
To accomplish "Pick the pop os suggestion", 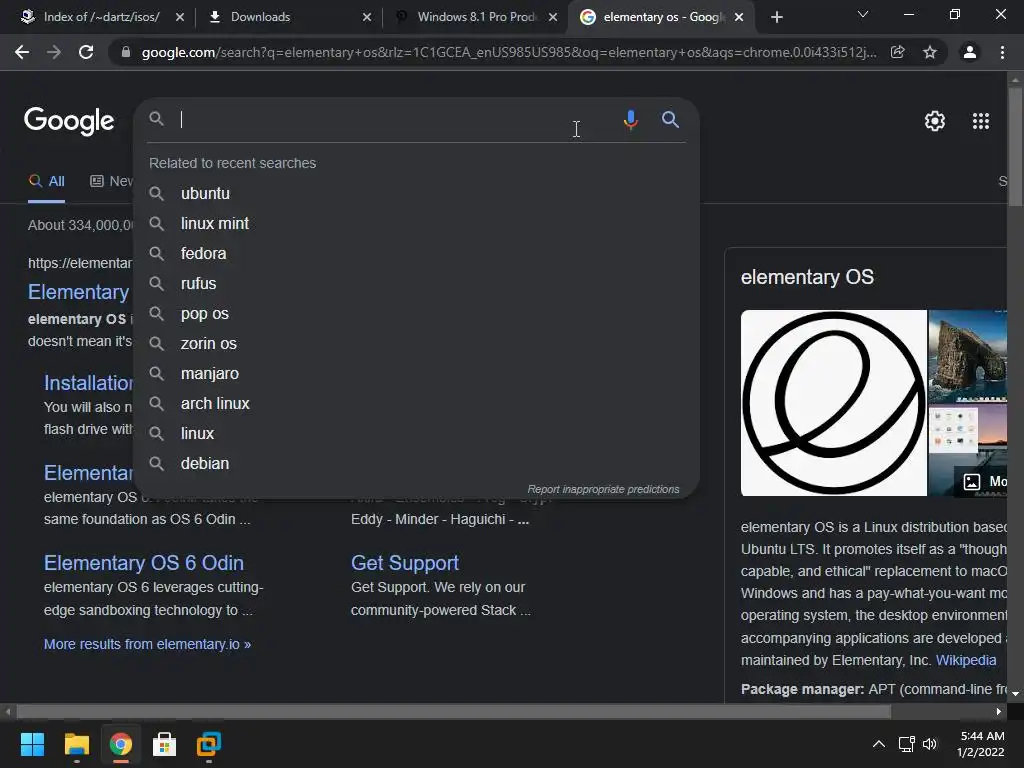I will coord(417,313).
